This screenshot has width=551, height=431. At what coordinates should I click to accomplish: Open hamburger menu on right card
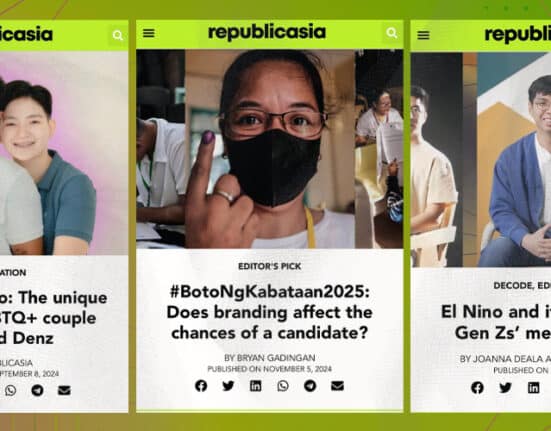coord(423,35)
